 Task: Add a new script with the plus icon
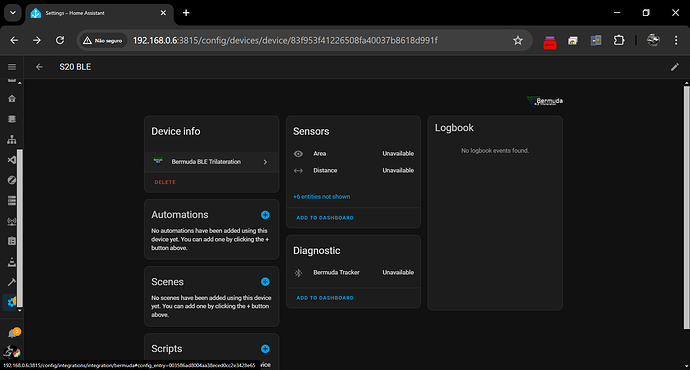pyautogui.click(x=265, y=349)
